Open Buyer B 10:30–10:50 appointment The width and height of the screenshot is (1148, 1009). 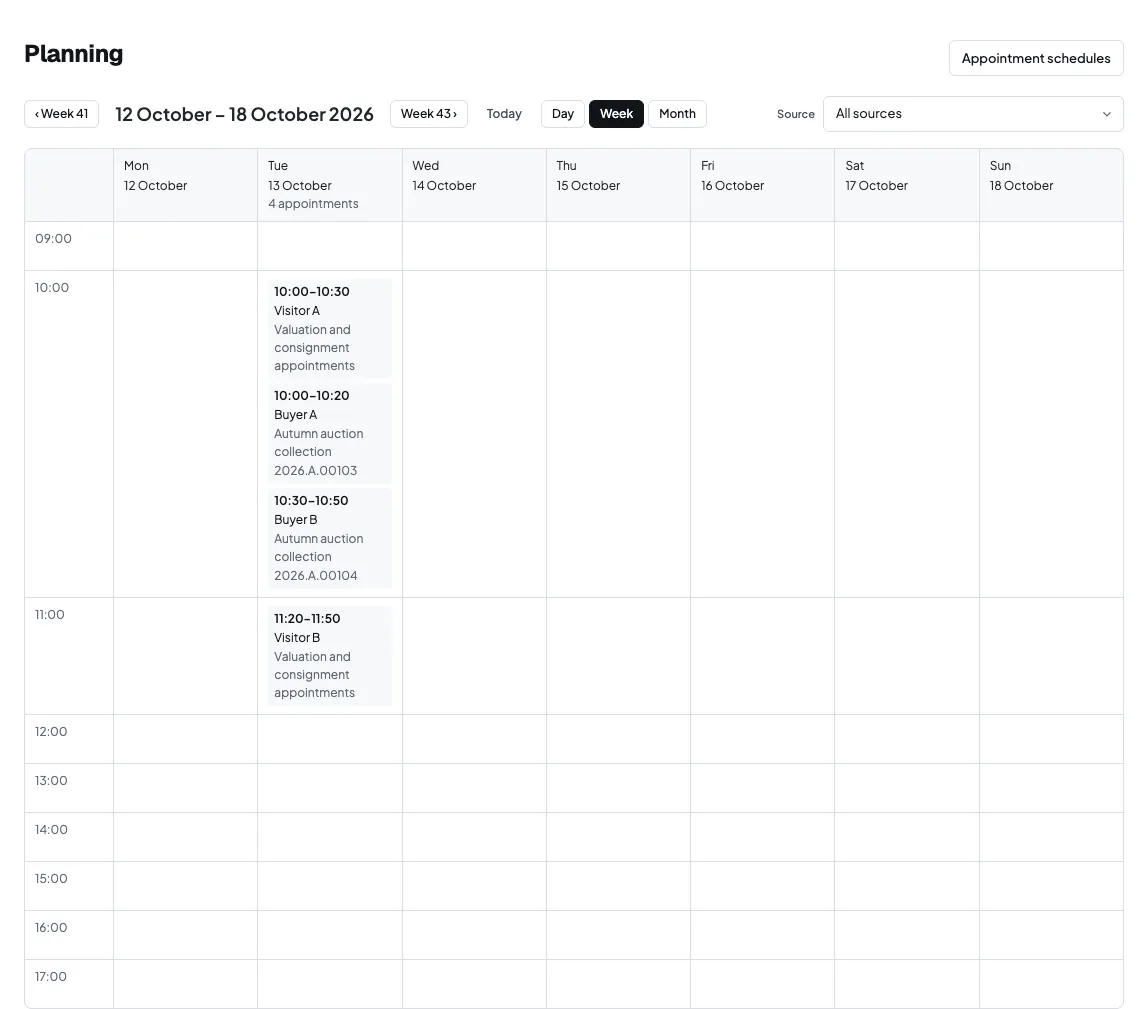coord(329,537)
